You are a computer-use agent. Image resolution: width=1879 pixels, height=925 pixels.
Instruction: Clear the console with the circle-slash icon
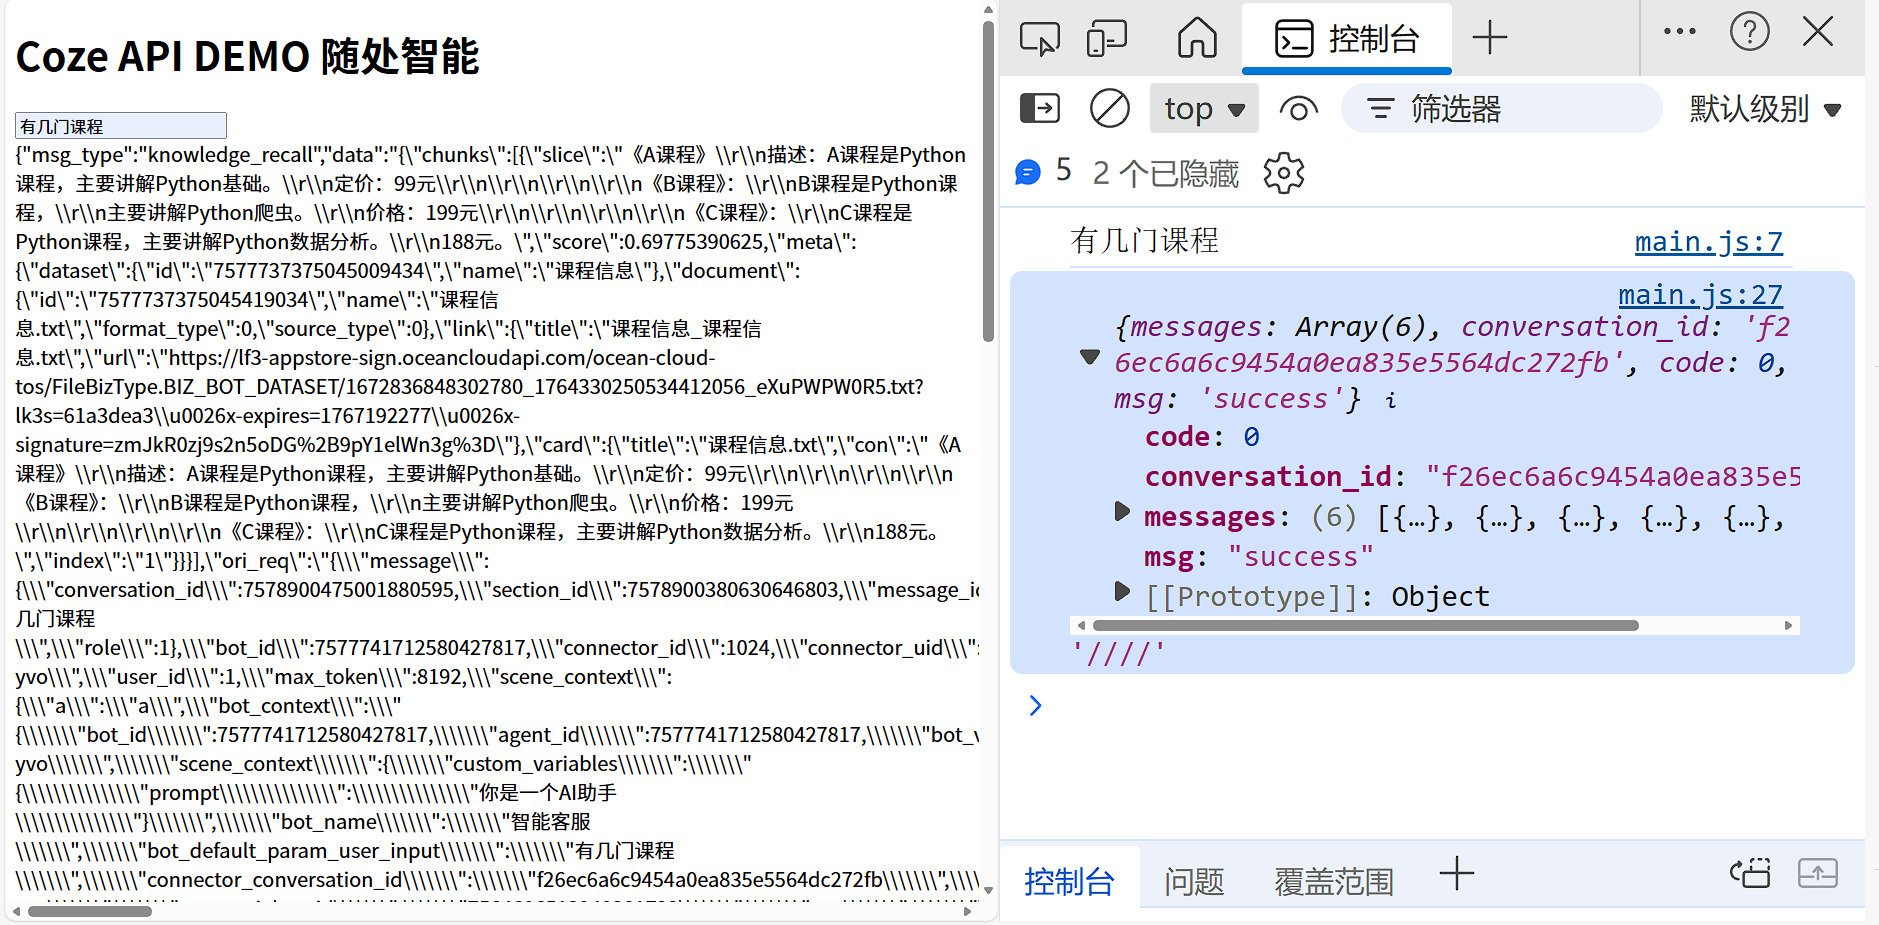1110,108
